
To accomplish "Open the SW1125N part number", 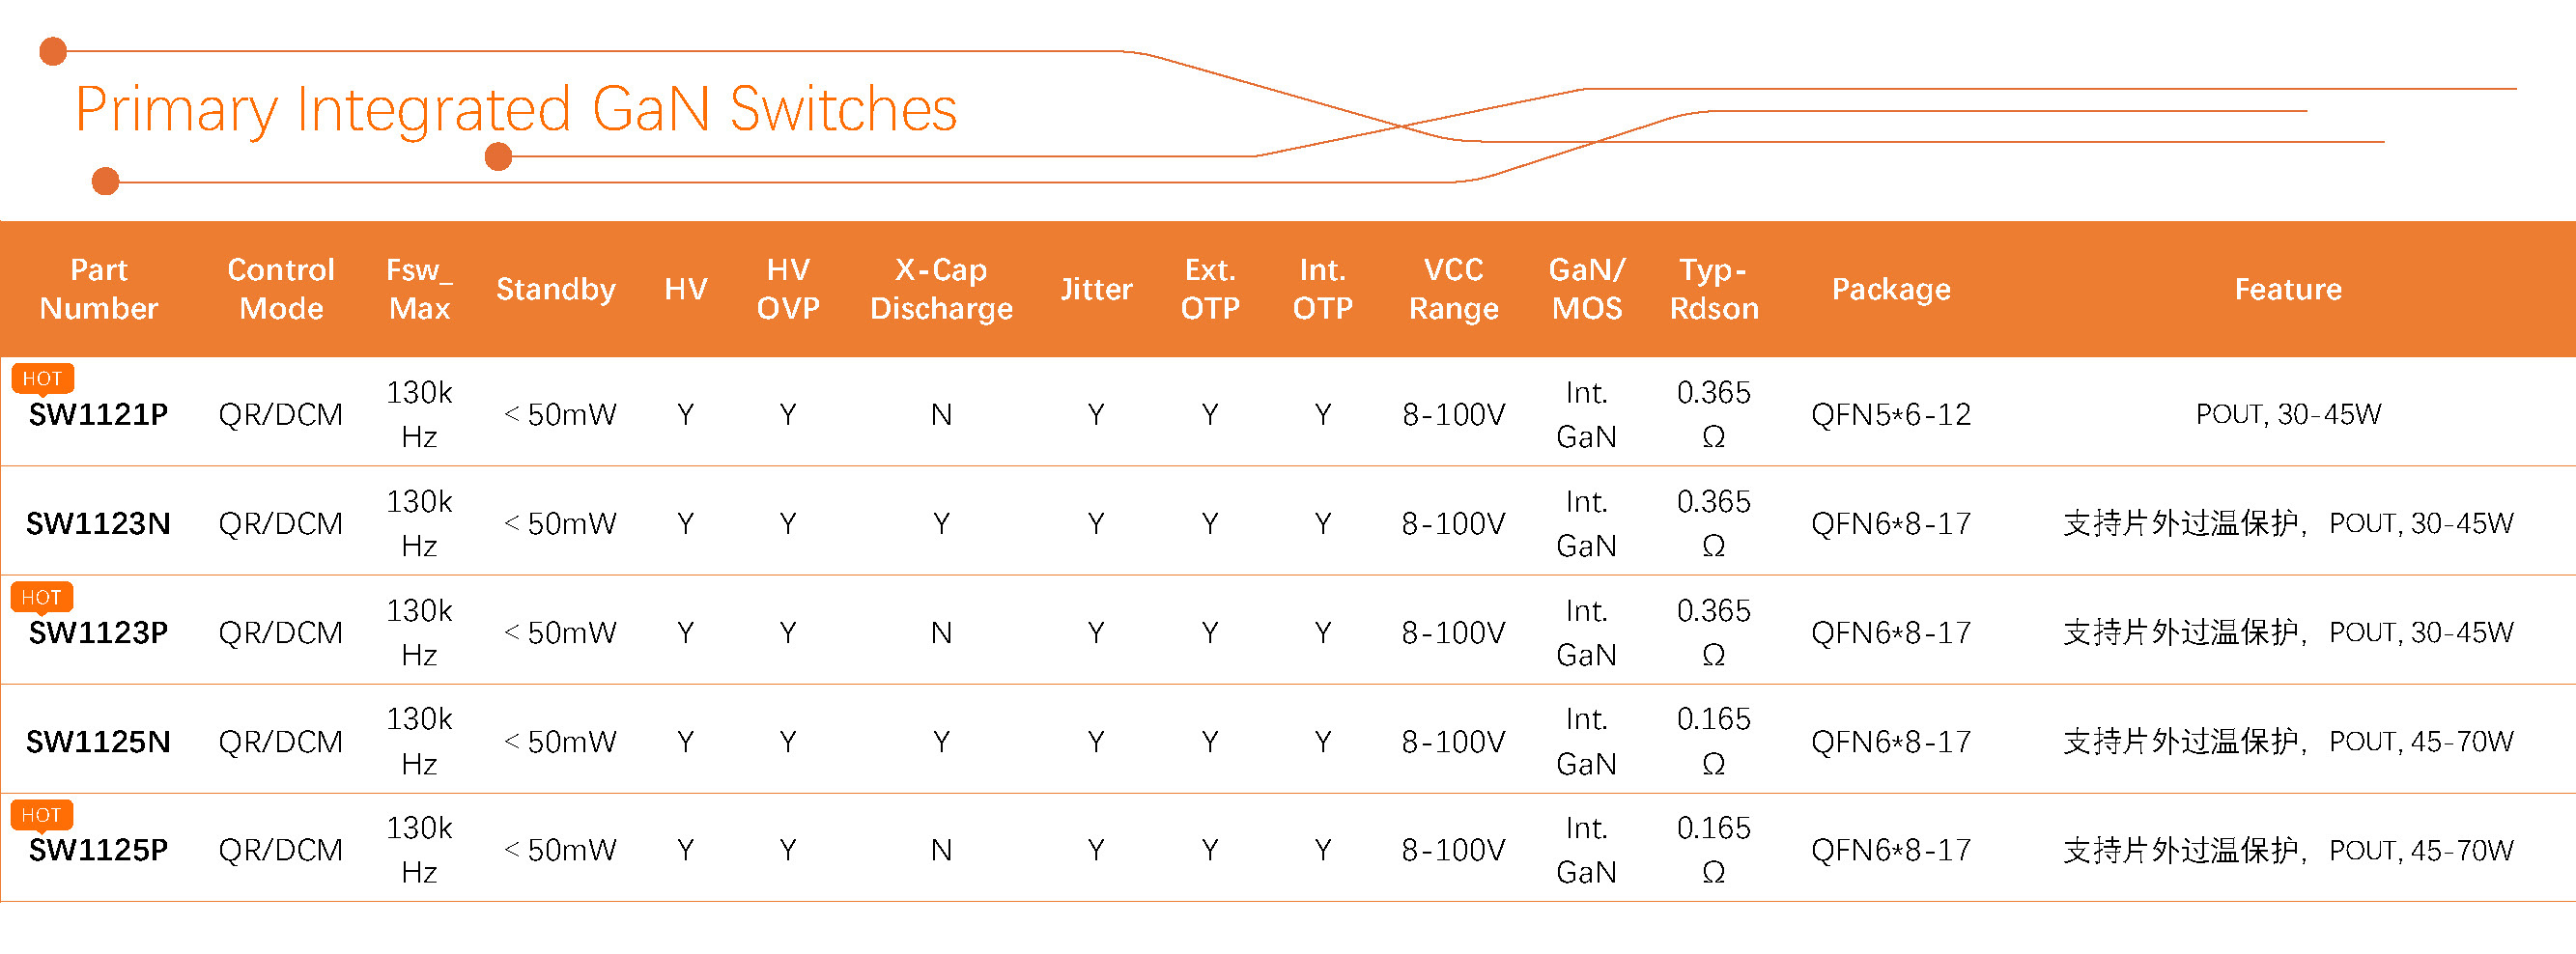I will click(98, 742).
